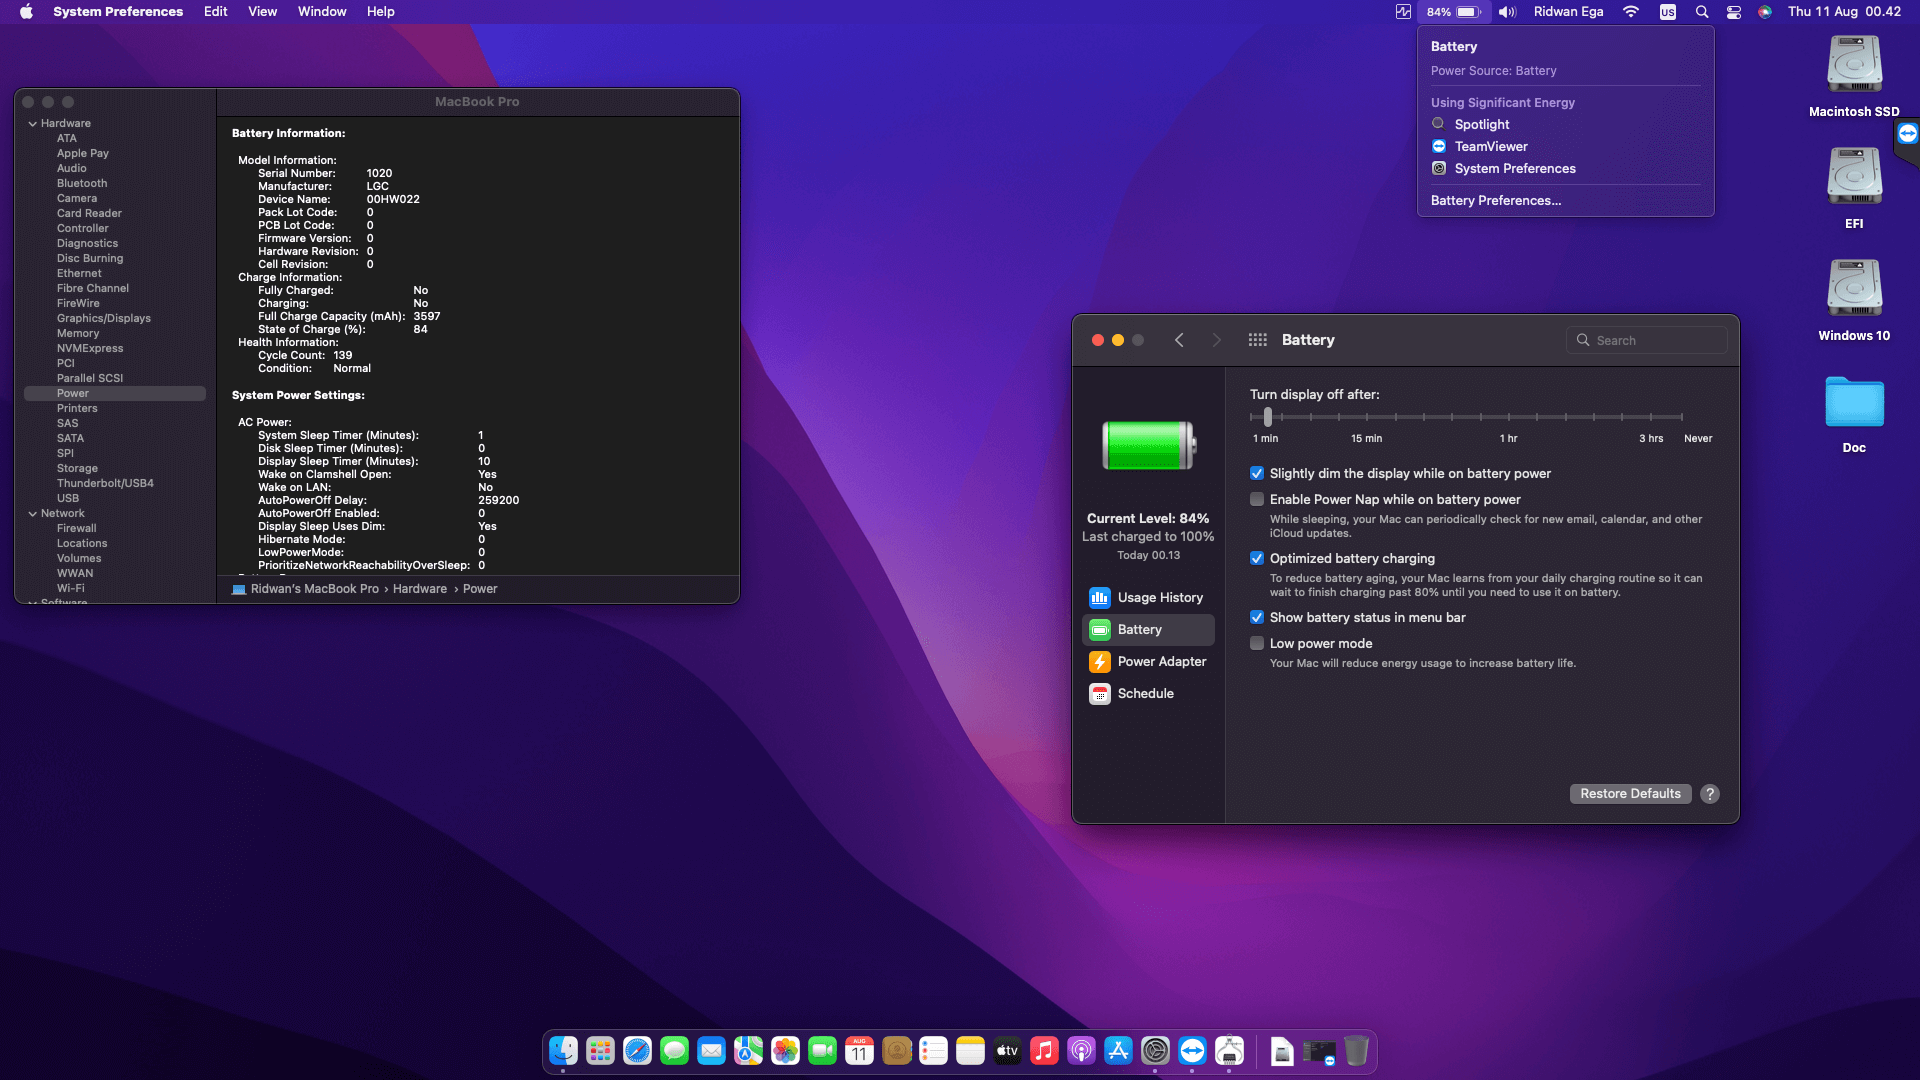The height and width of the screenshot is (1080, 1920).
Task: Click the Restore Defaults button
Action: point(1630,794)
